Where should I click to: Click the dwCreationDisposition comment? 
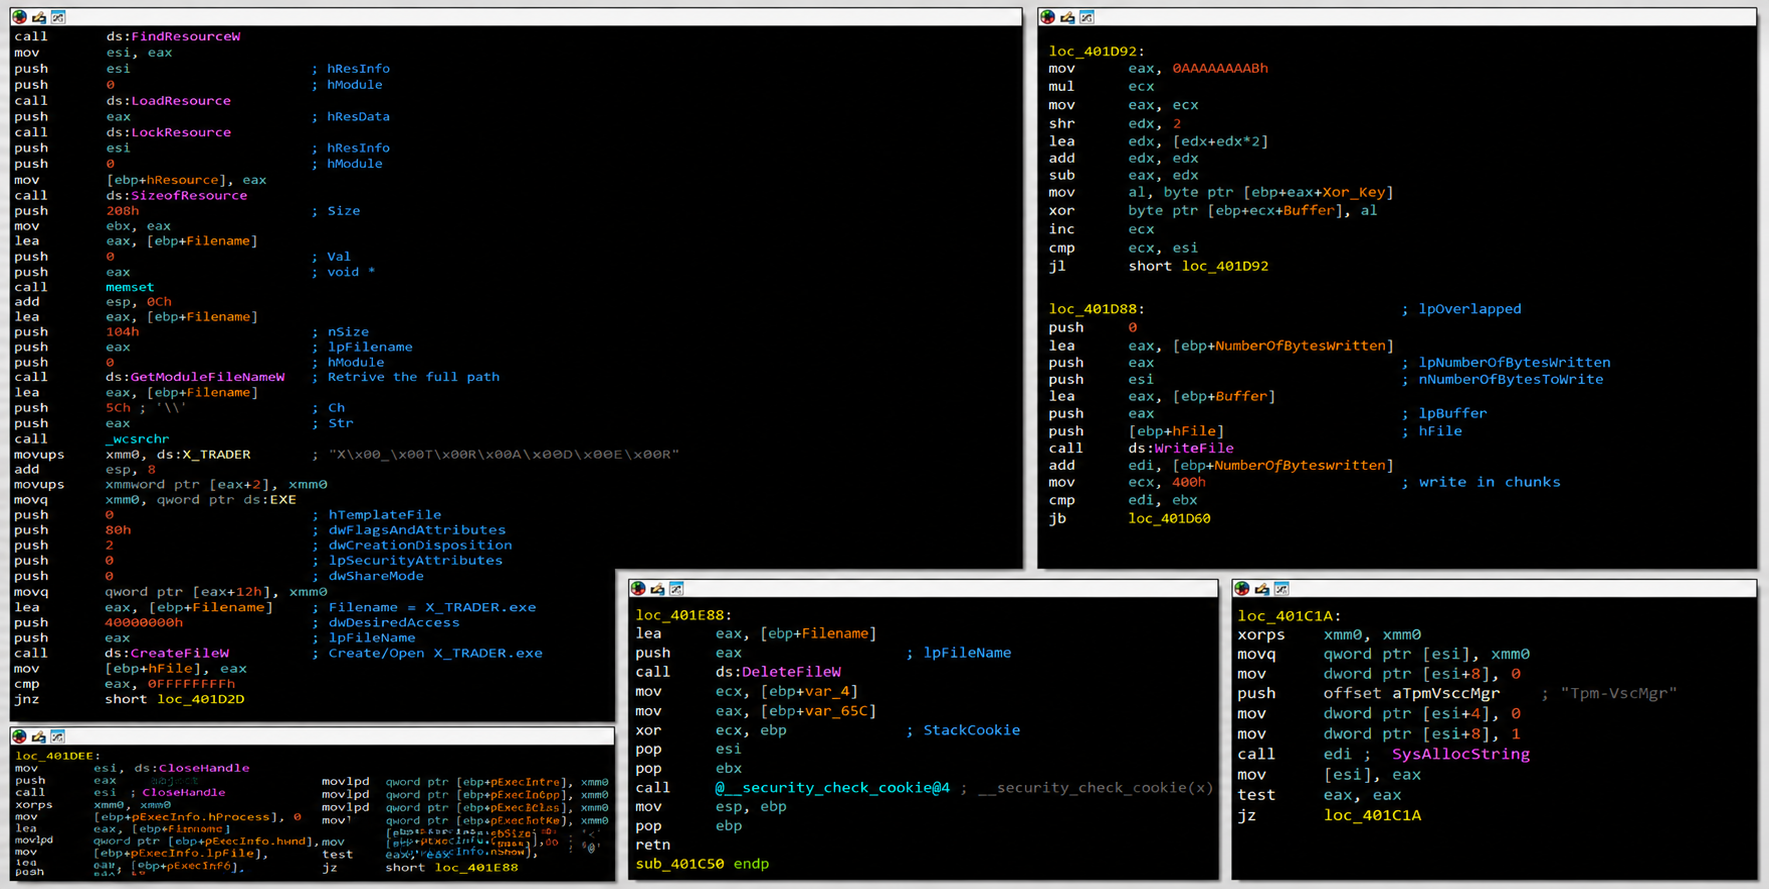tap(420, 545)
